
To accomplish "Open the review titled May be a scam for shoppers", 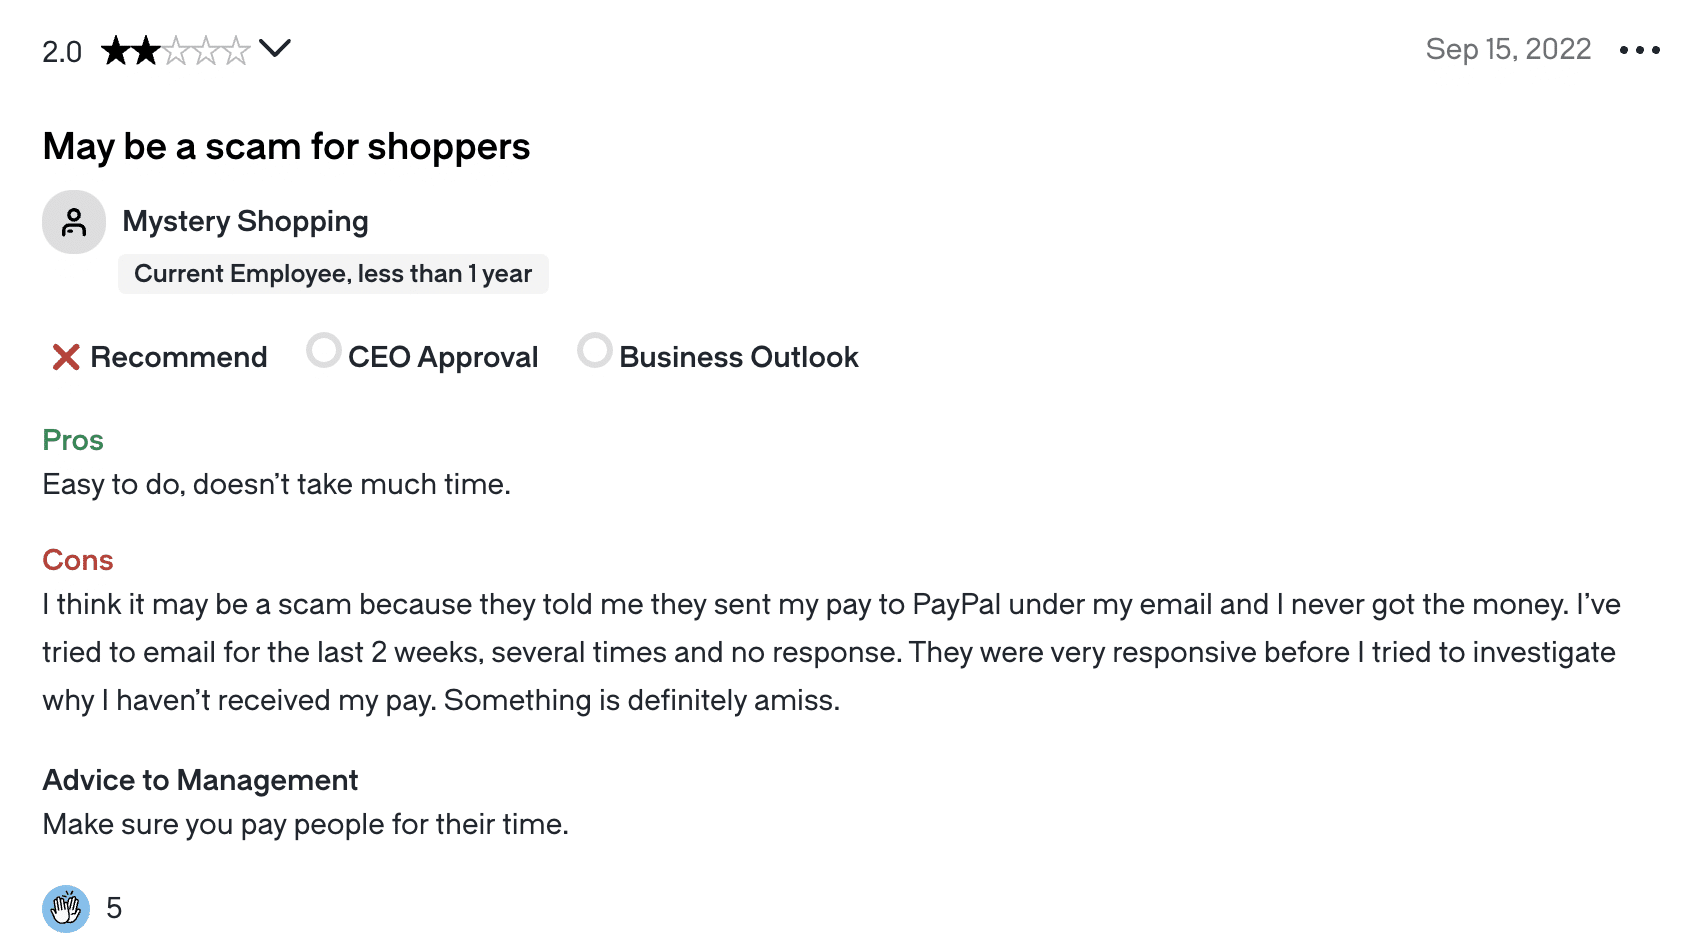I will pyautogui.click(x=286, y=147).
